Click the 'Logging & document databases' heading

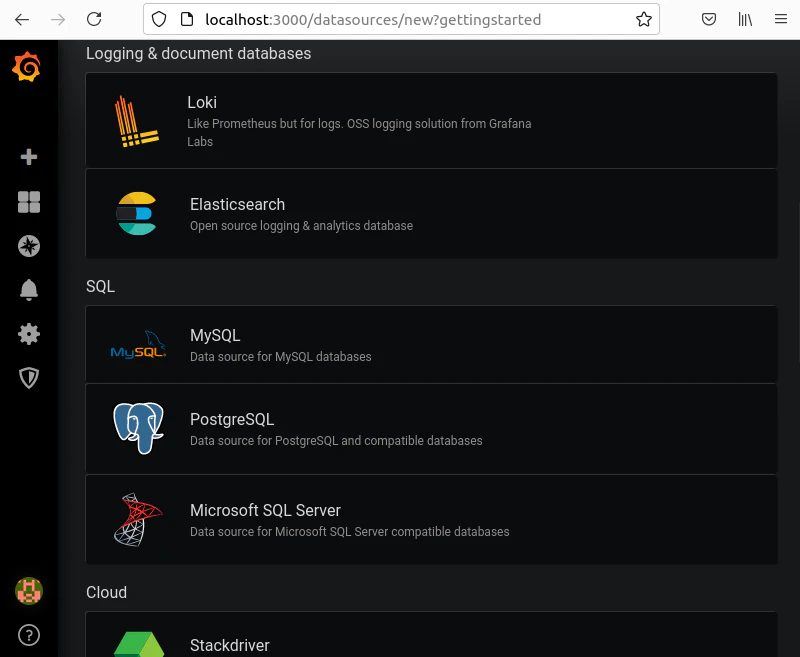pyautogui.click(x=198, y=54)
